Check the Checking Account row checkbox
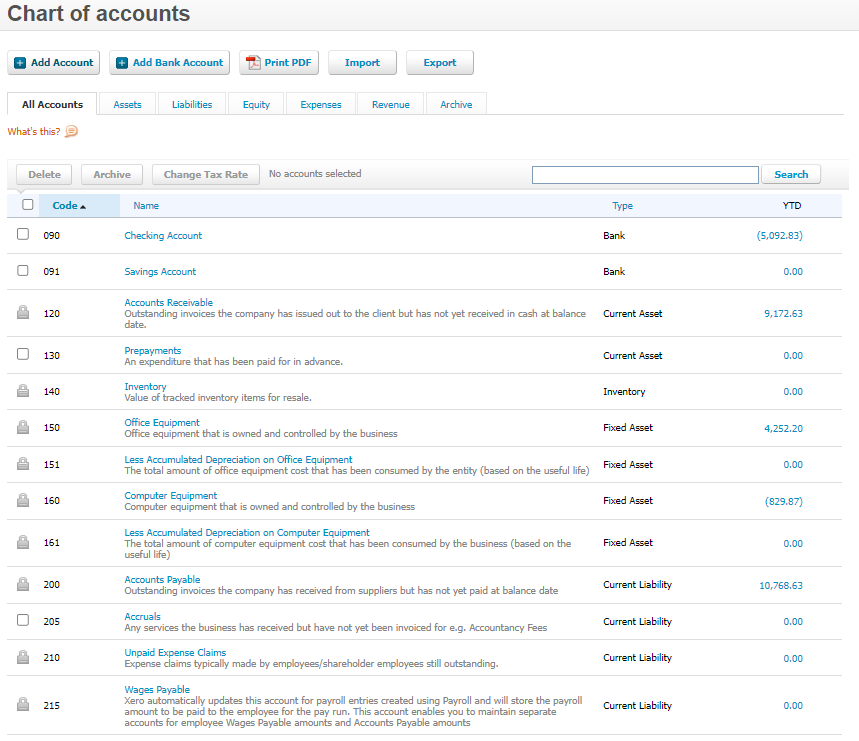 tap(23, 235)
